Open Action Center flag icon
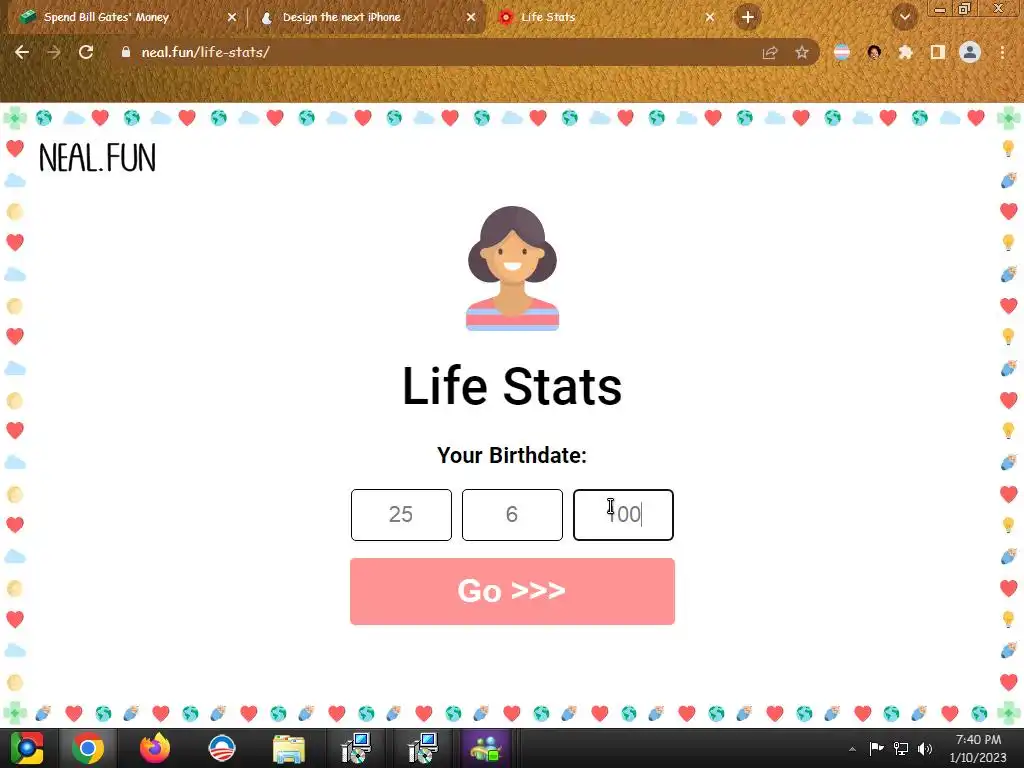 point(876,748)
